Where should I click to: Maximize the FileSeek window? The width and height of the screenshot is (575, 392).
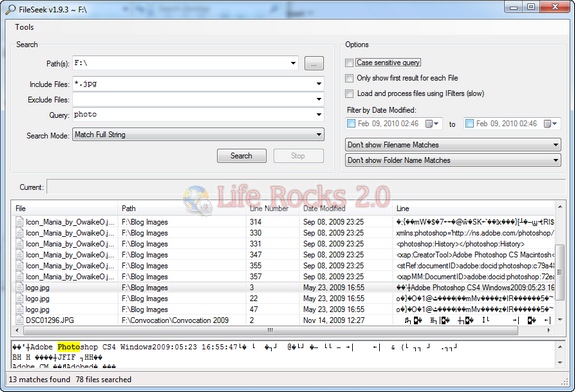tap(531, 7)
